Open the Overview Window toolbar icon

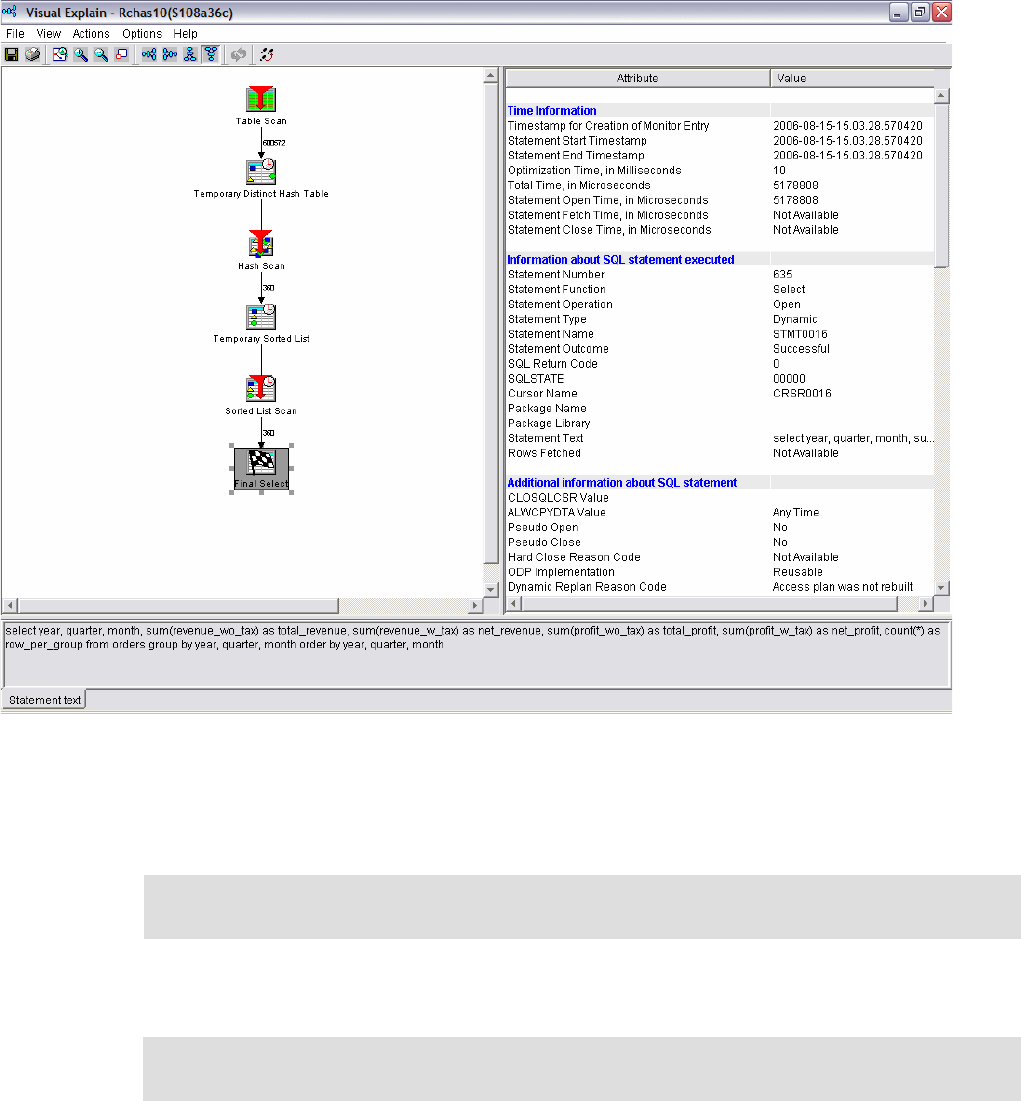[x=119, y=54]
